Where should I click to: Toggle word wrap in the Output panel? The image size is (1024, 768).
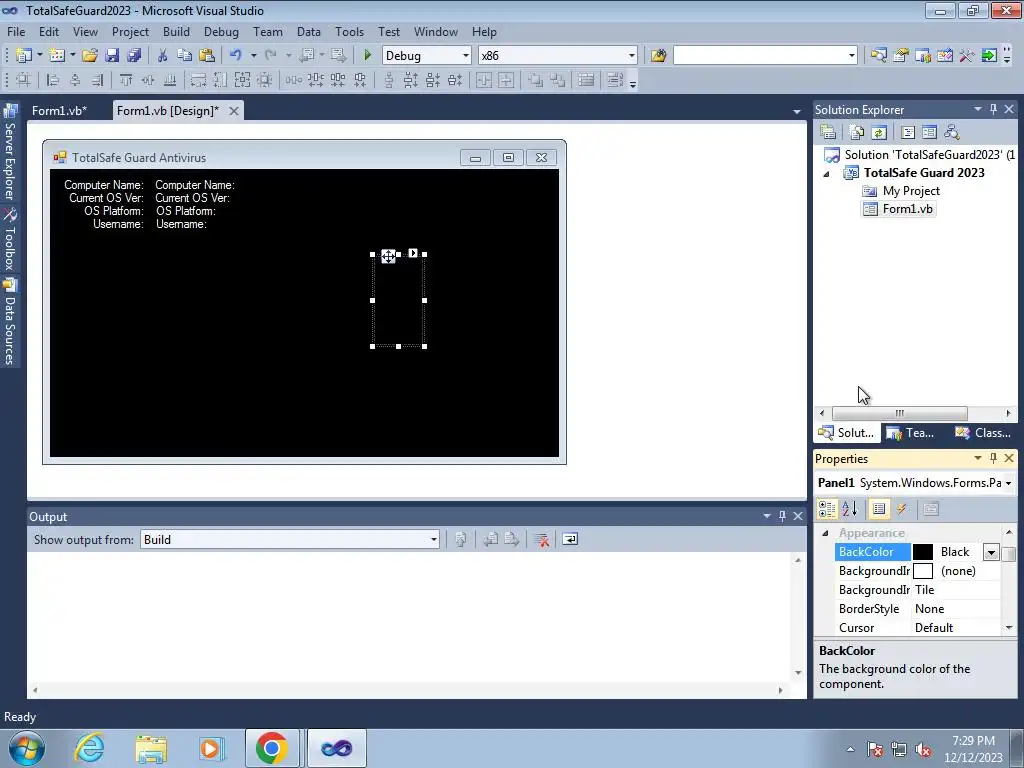pyautogui.click(x=570, y=539)
